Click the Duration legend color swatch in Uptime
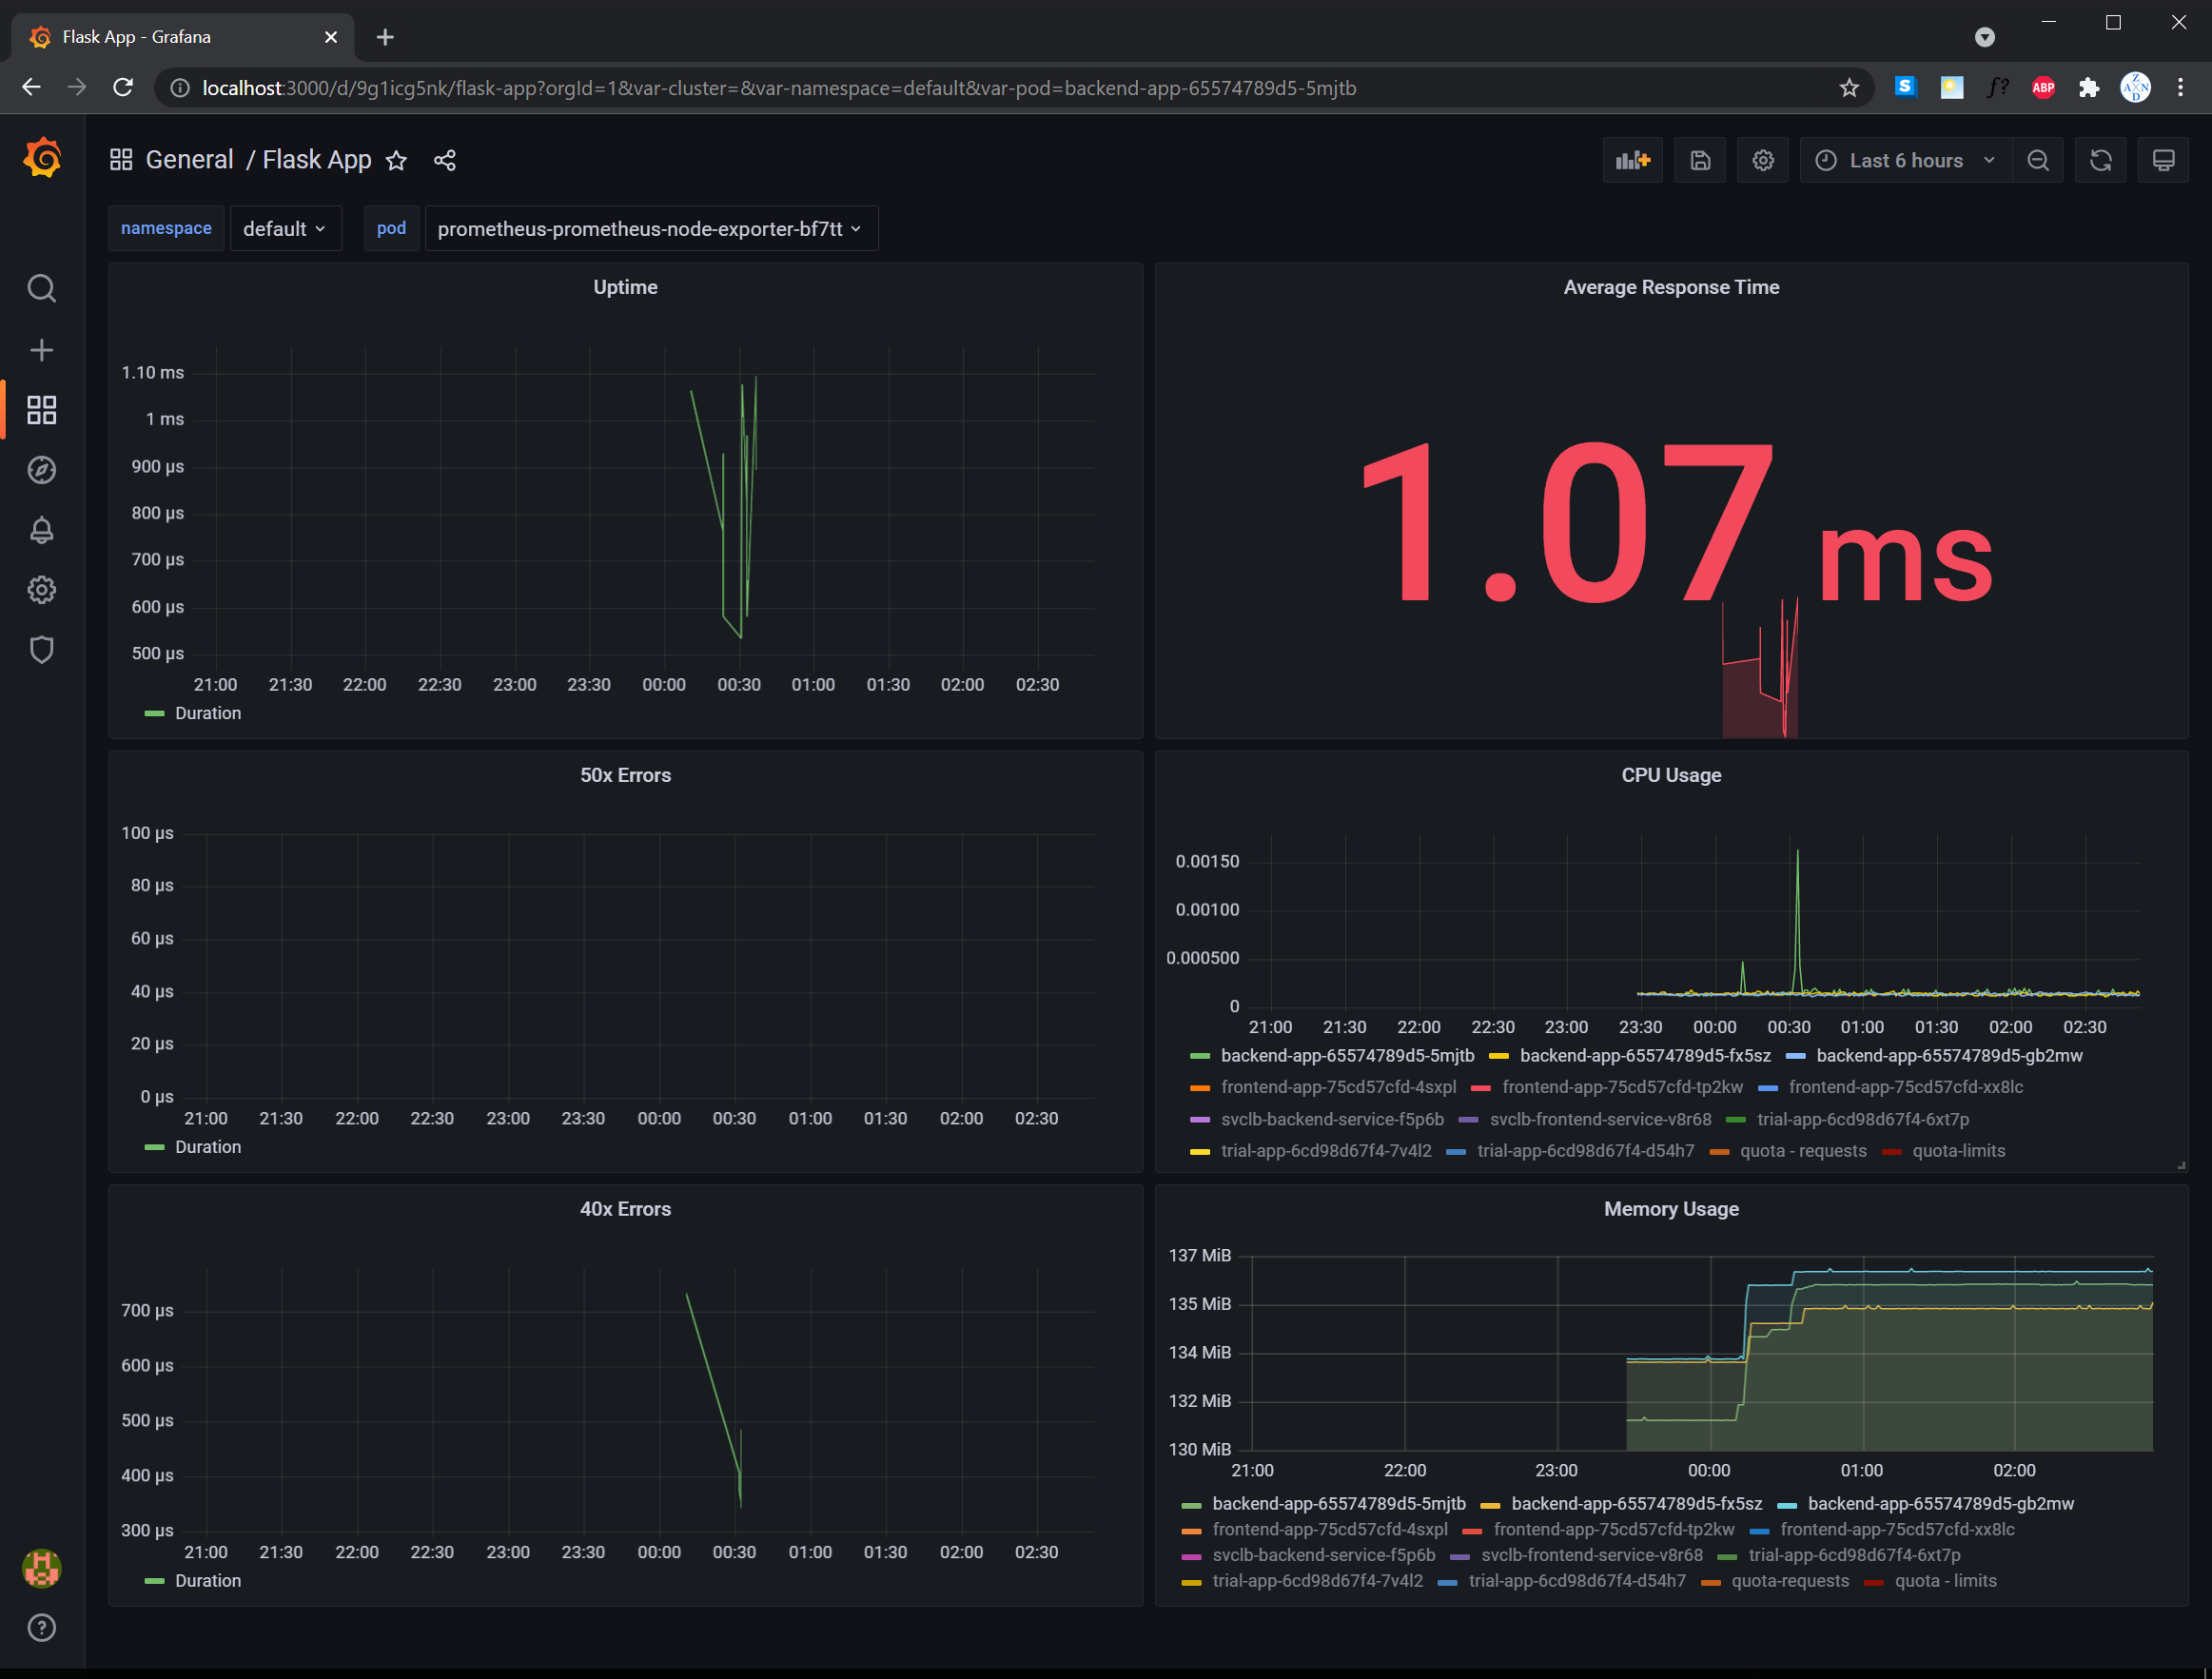The image size is (2212, 1679). (x=154, y=714)
